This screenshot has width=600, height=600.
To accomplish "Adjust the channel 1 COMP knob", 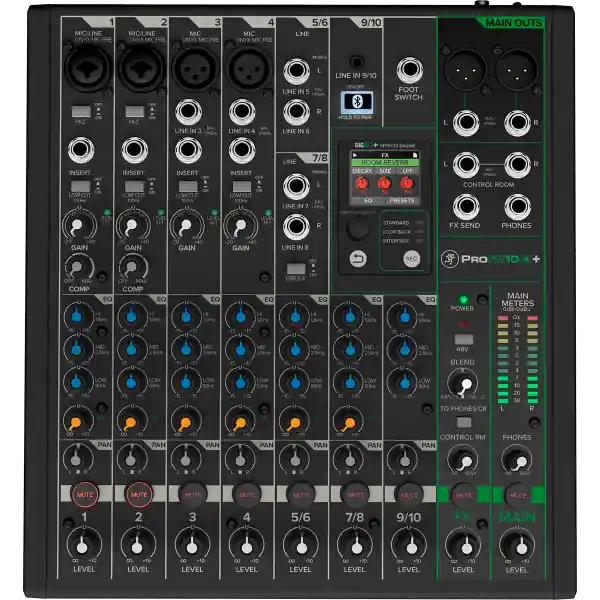I will pos(79,267).
